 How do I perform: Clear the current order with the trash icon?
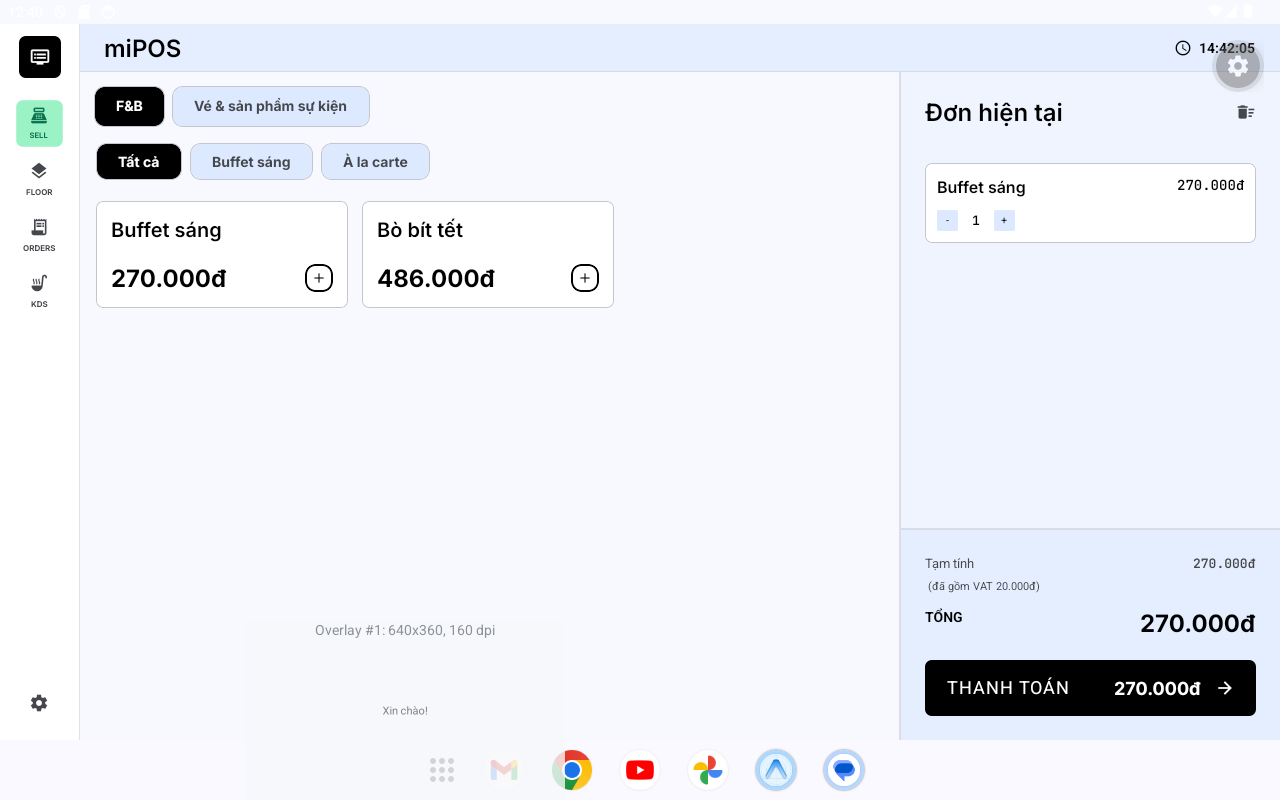tap(1245, 112)
